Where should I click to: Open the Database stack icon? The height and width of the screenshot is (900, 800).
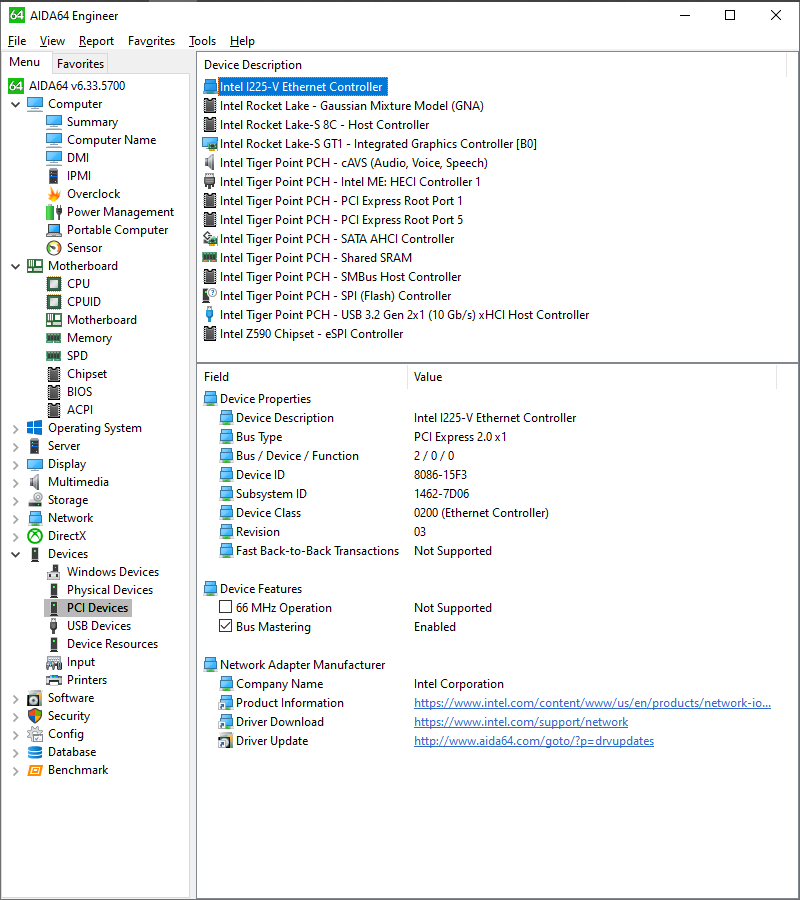(x=35, y=752)
